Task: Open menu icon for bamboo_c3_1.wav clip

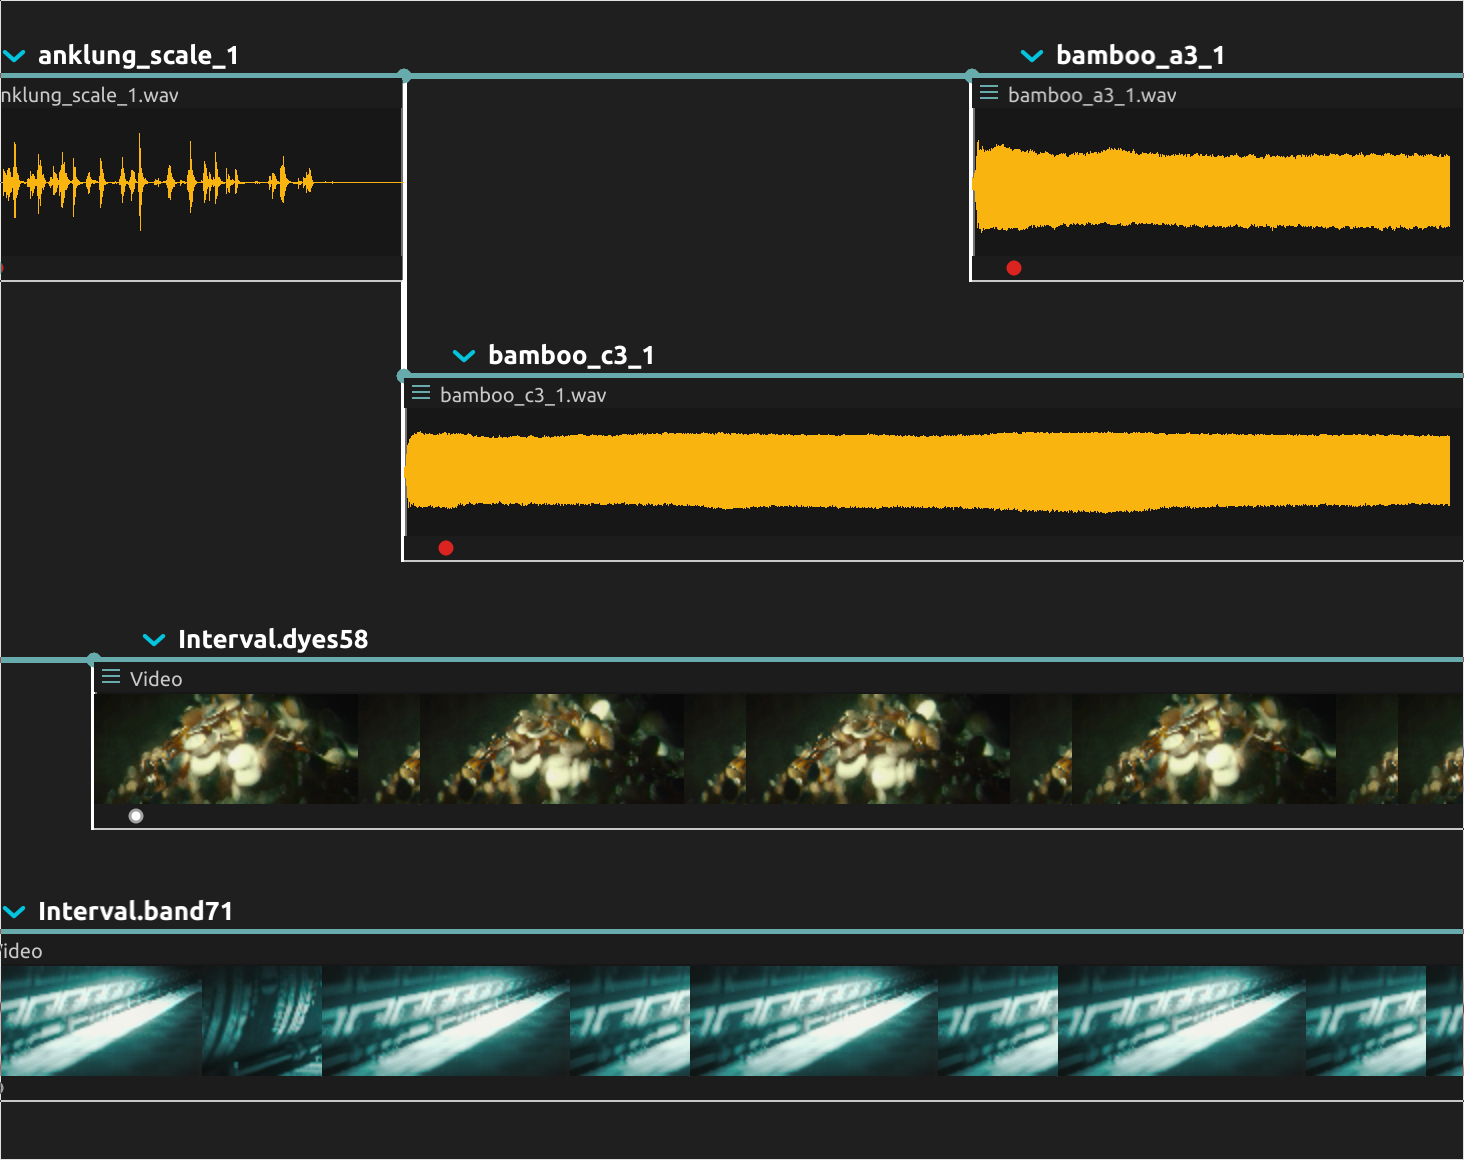Action: [421, 393]
